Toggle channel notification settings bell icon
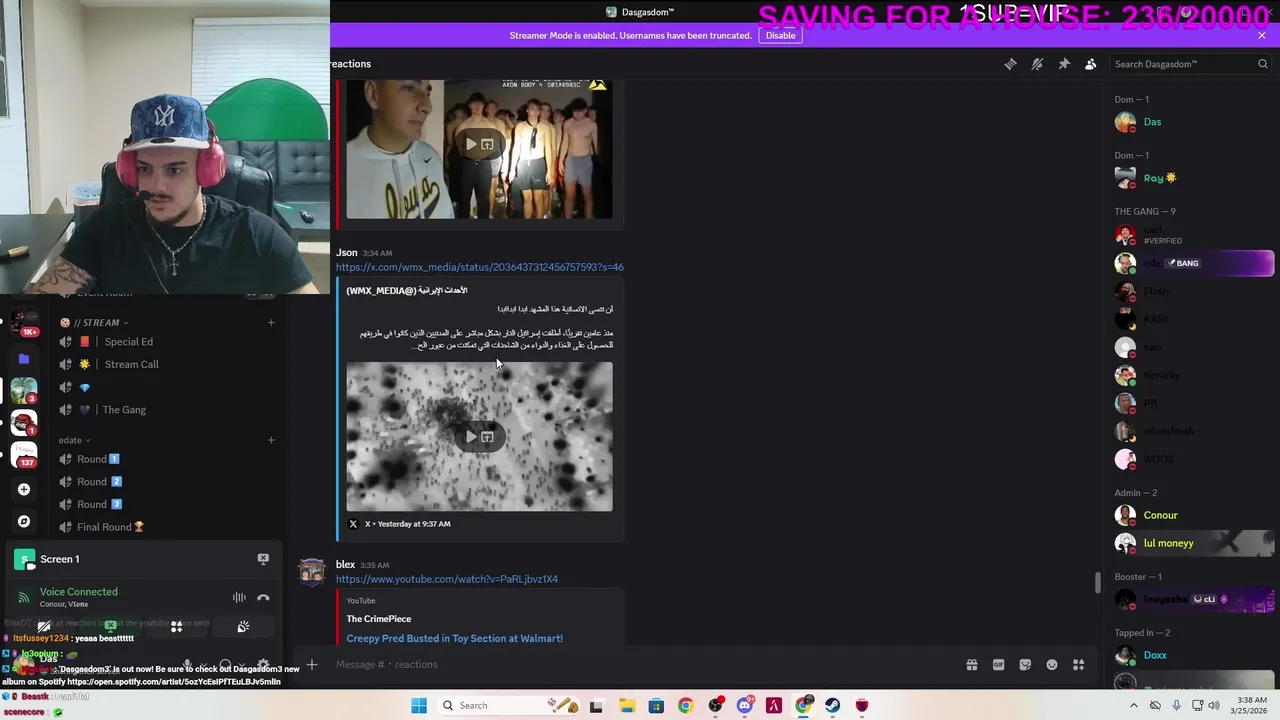1280x720 pixels. [x=1037, y=64]
